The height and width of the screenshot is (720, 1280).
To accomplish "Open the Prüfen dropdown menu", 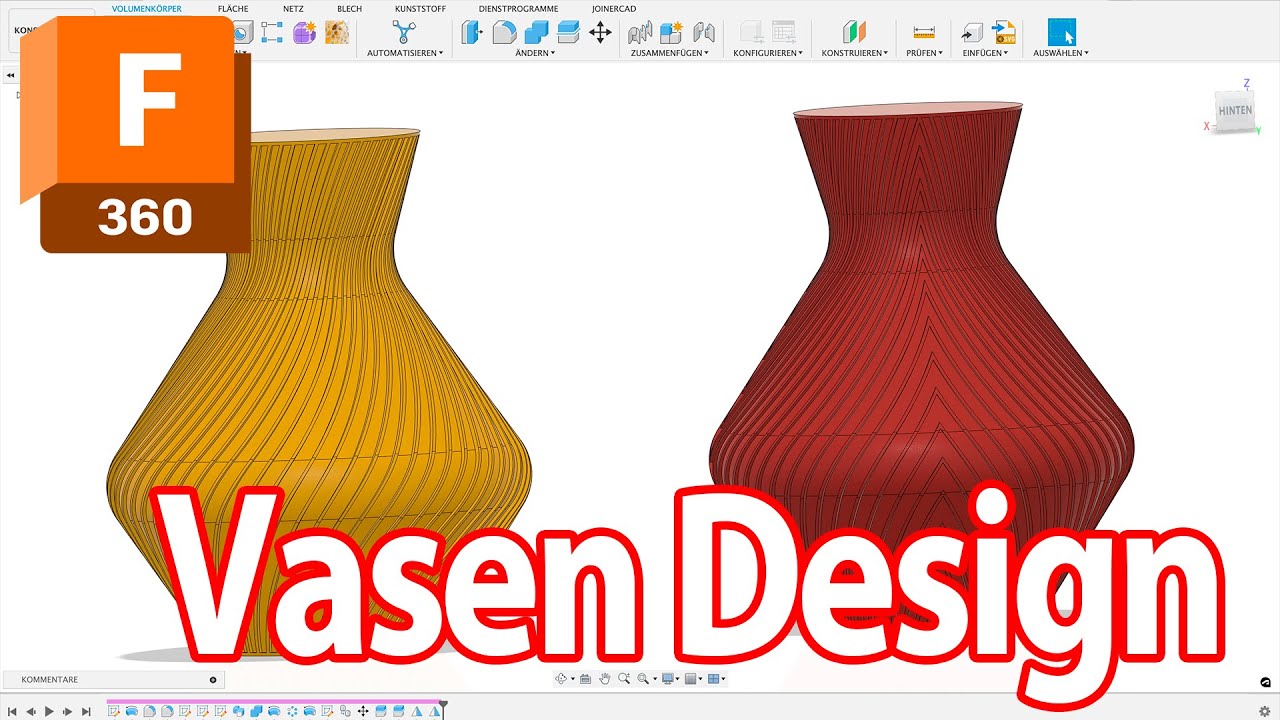I will pyautogui.click(x=925, y=52).
